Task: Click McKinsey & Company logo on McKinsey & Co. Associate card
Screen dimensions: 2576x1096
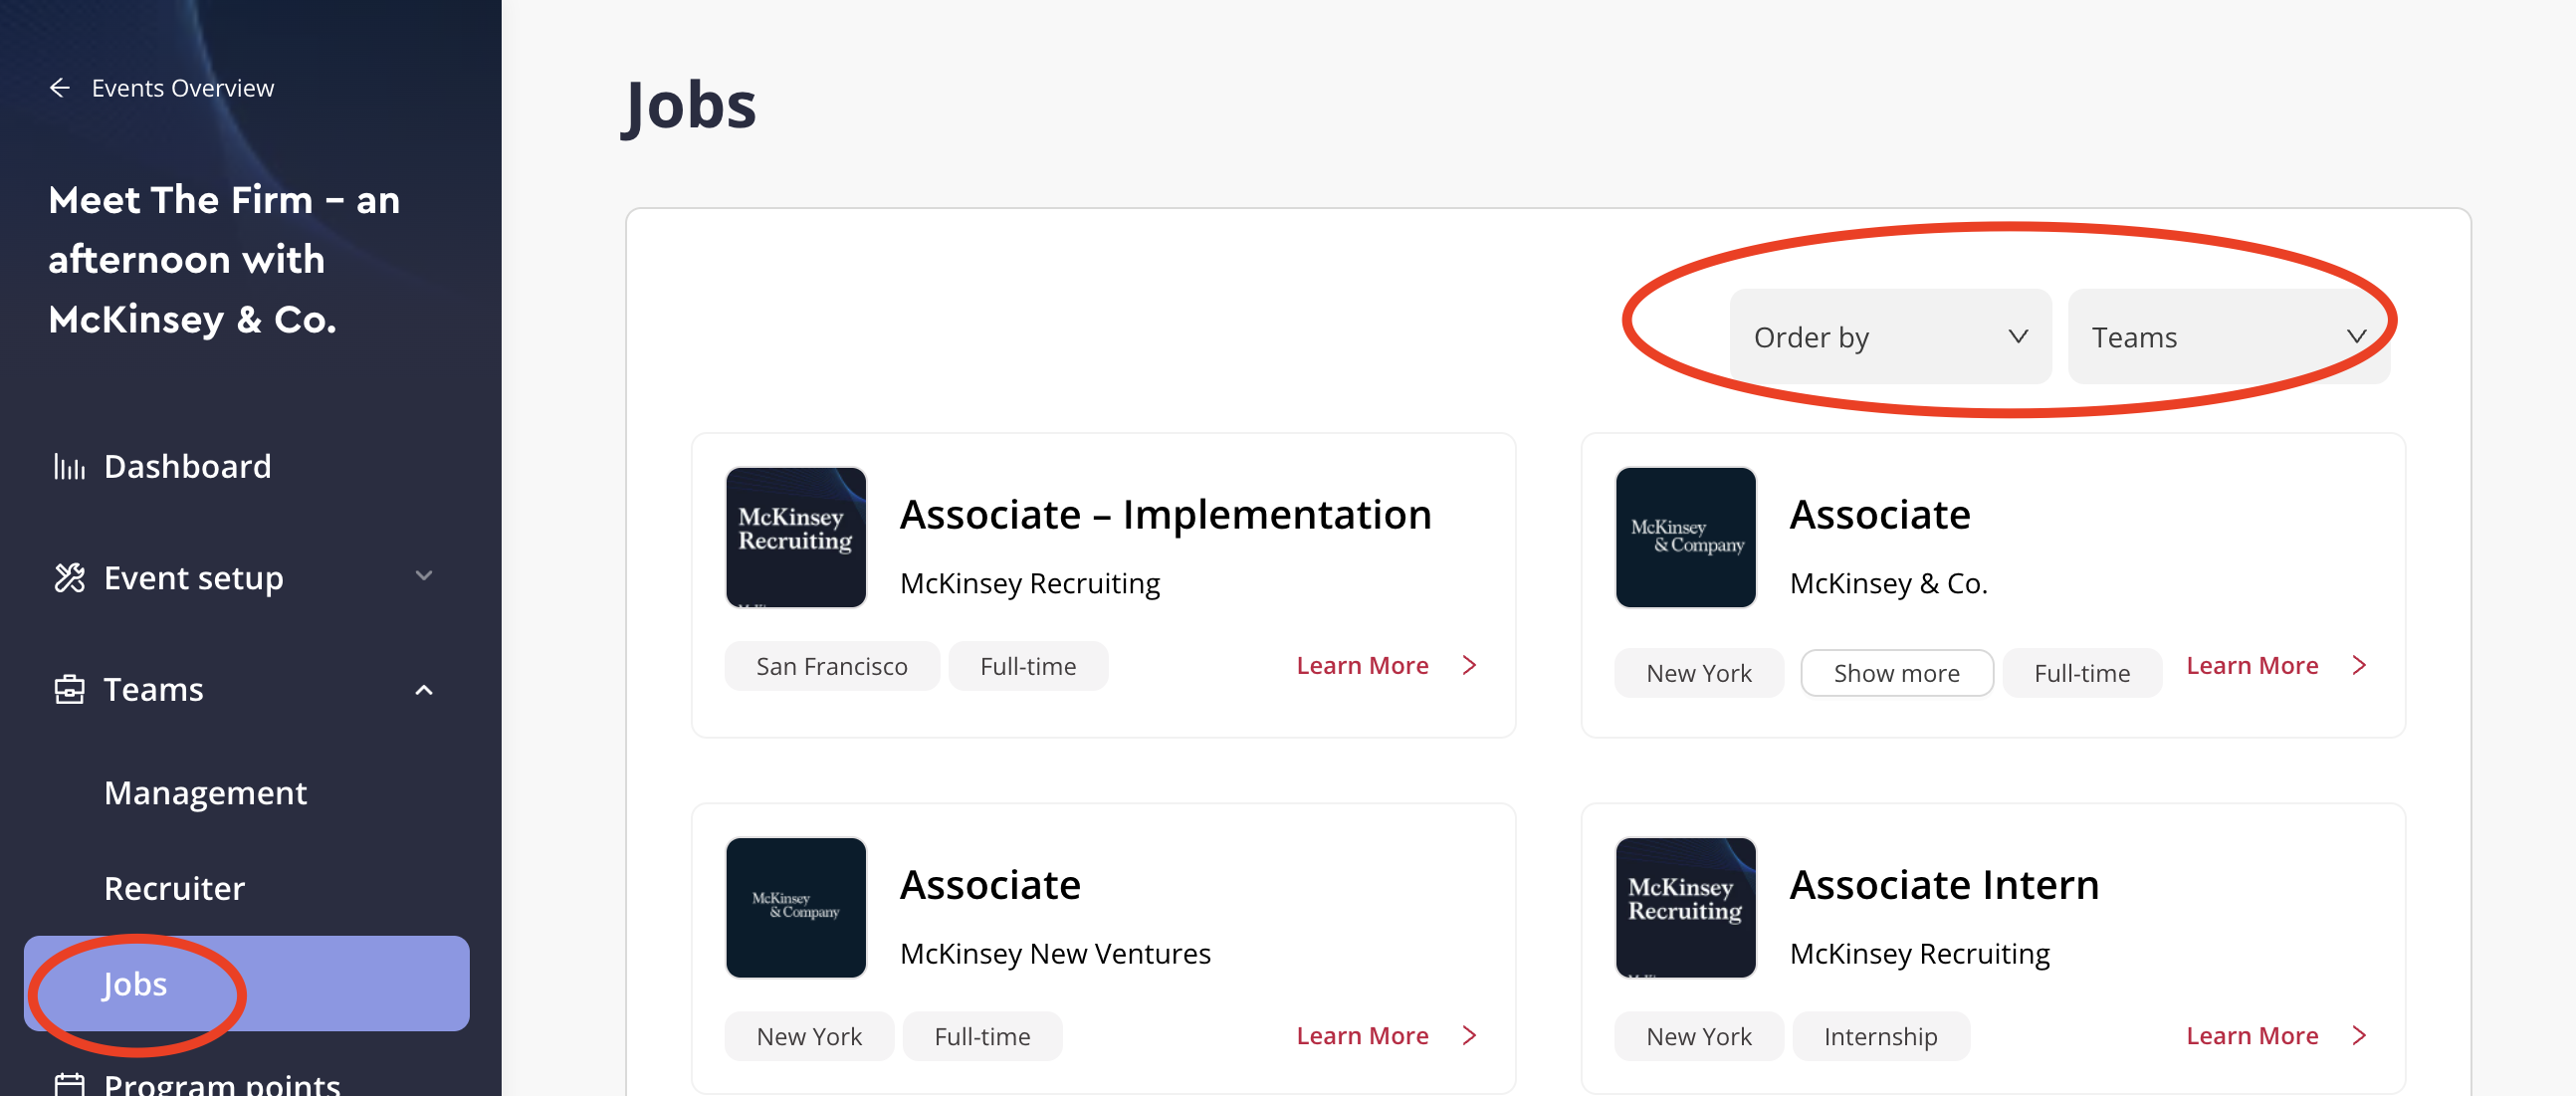Action: click(1686, 538)
